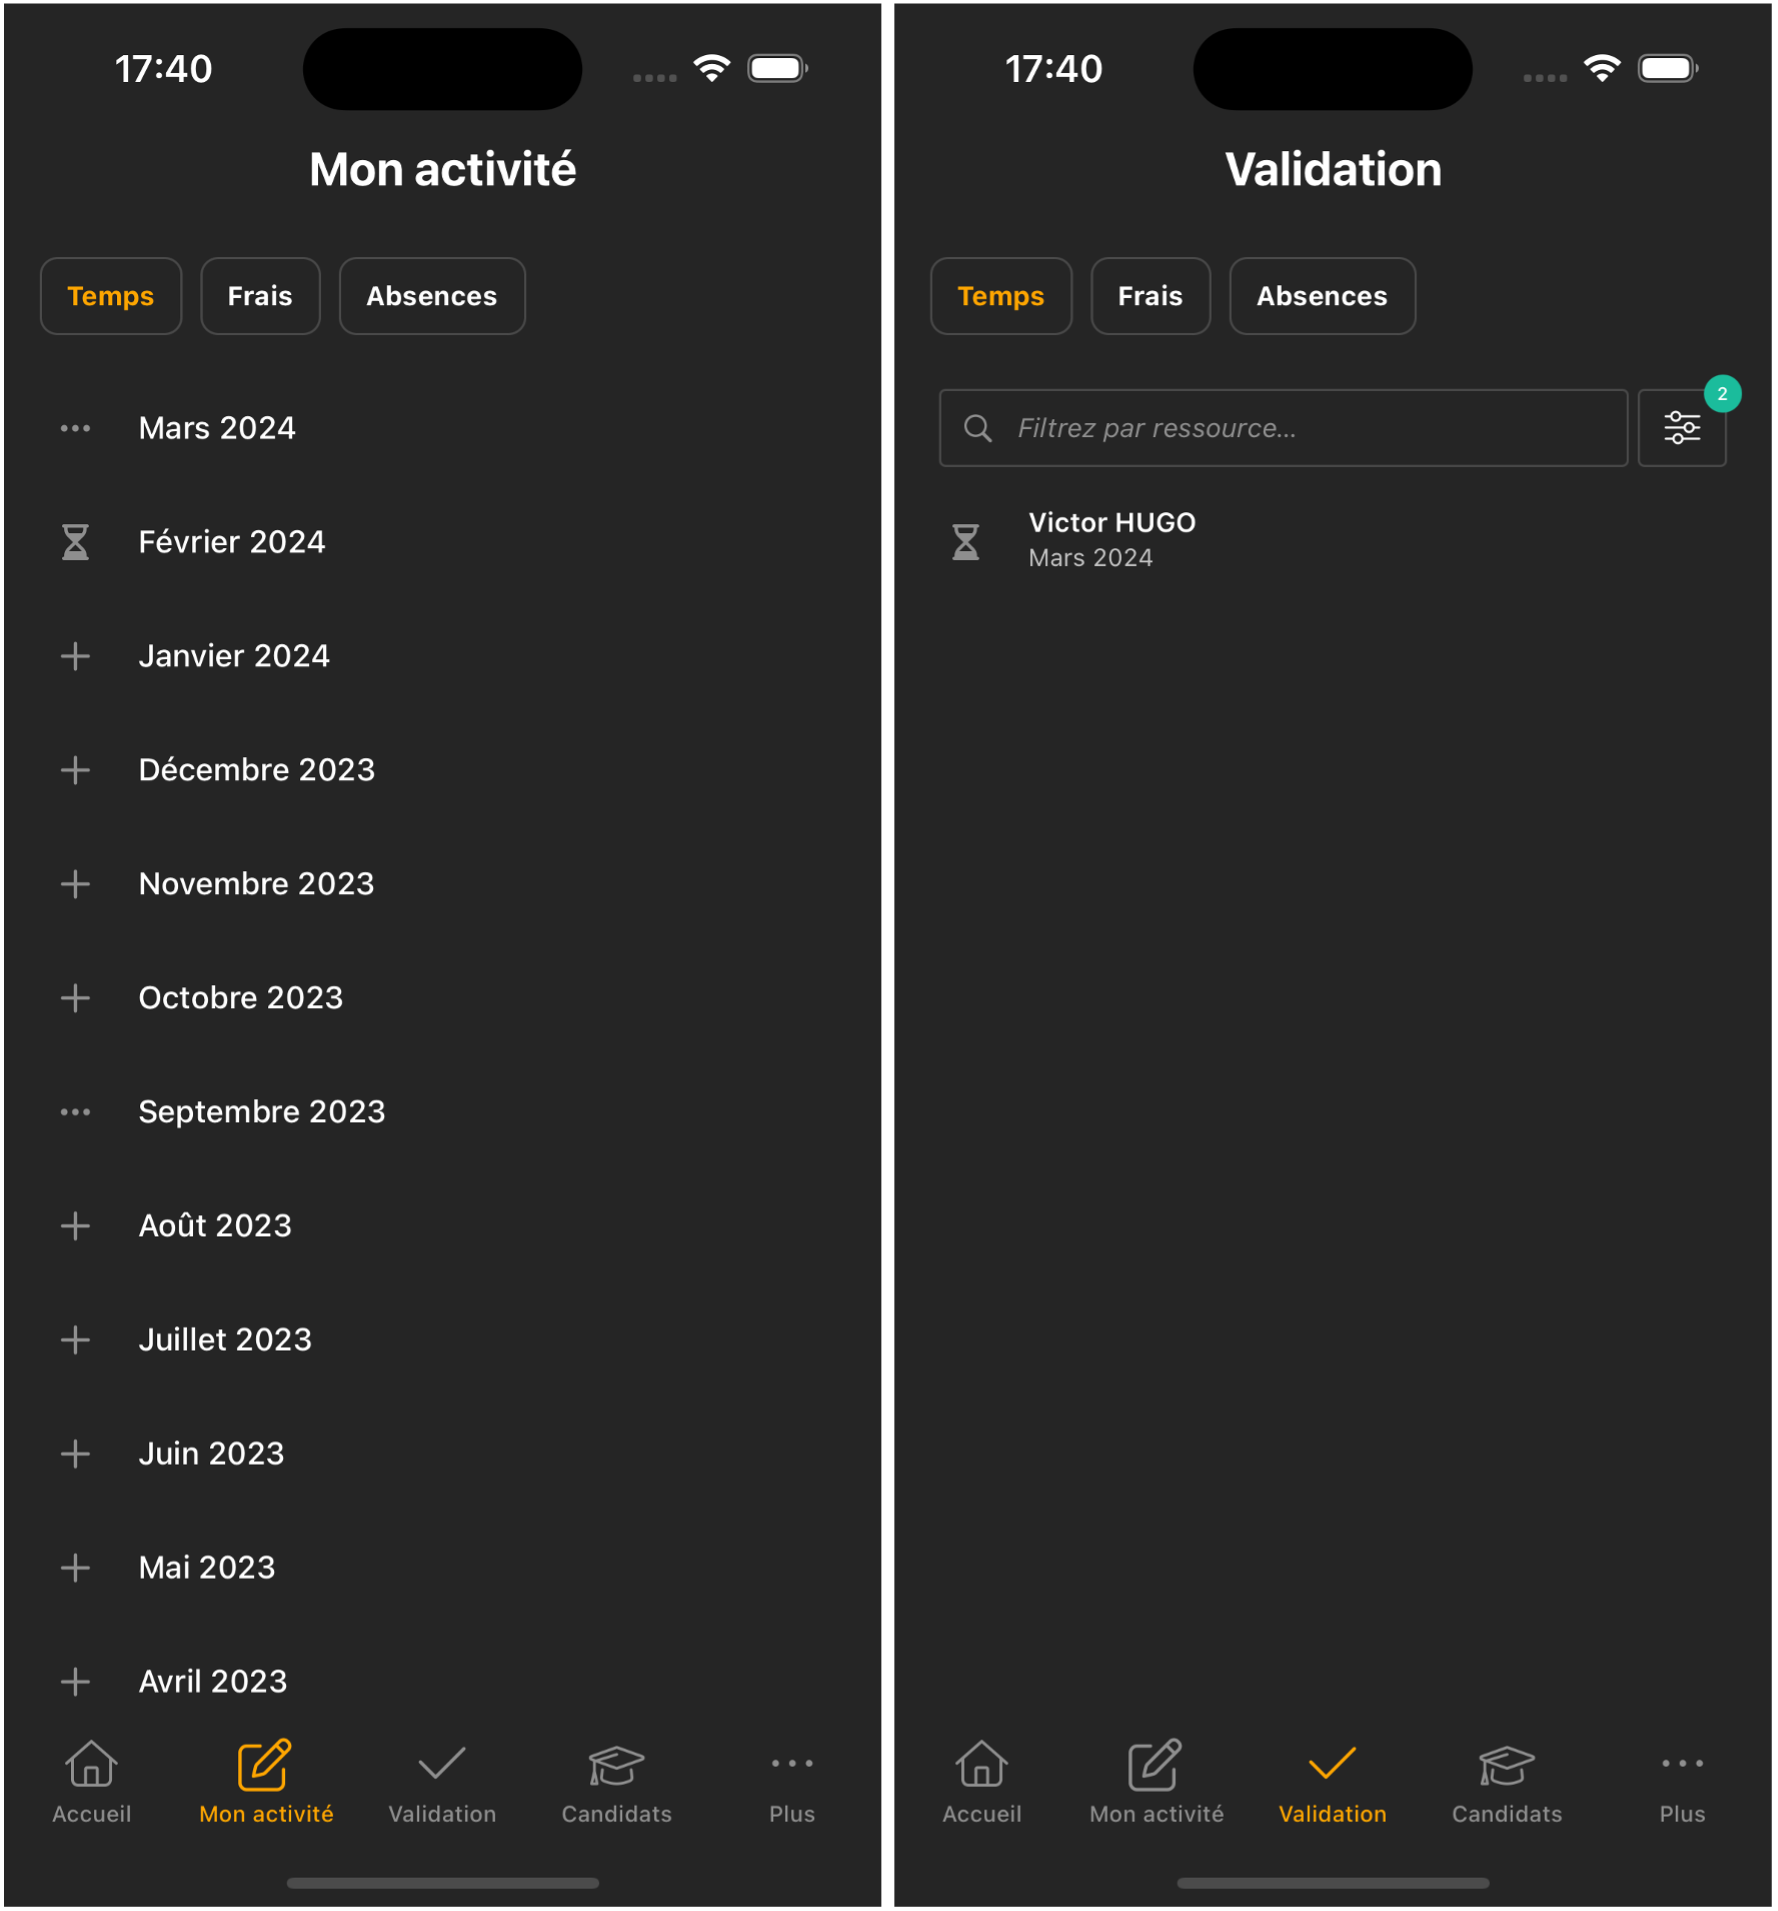The height and width of the screenshot is (1911, 1778).
Task: Click the magnifier icon in the search field
Action: (978, 429)
